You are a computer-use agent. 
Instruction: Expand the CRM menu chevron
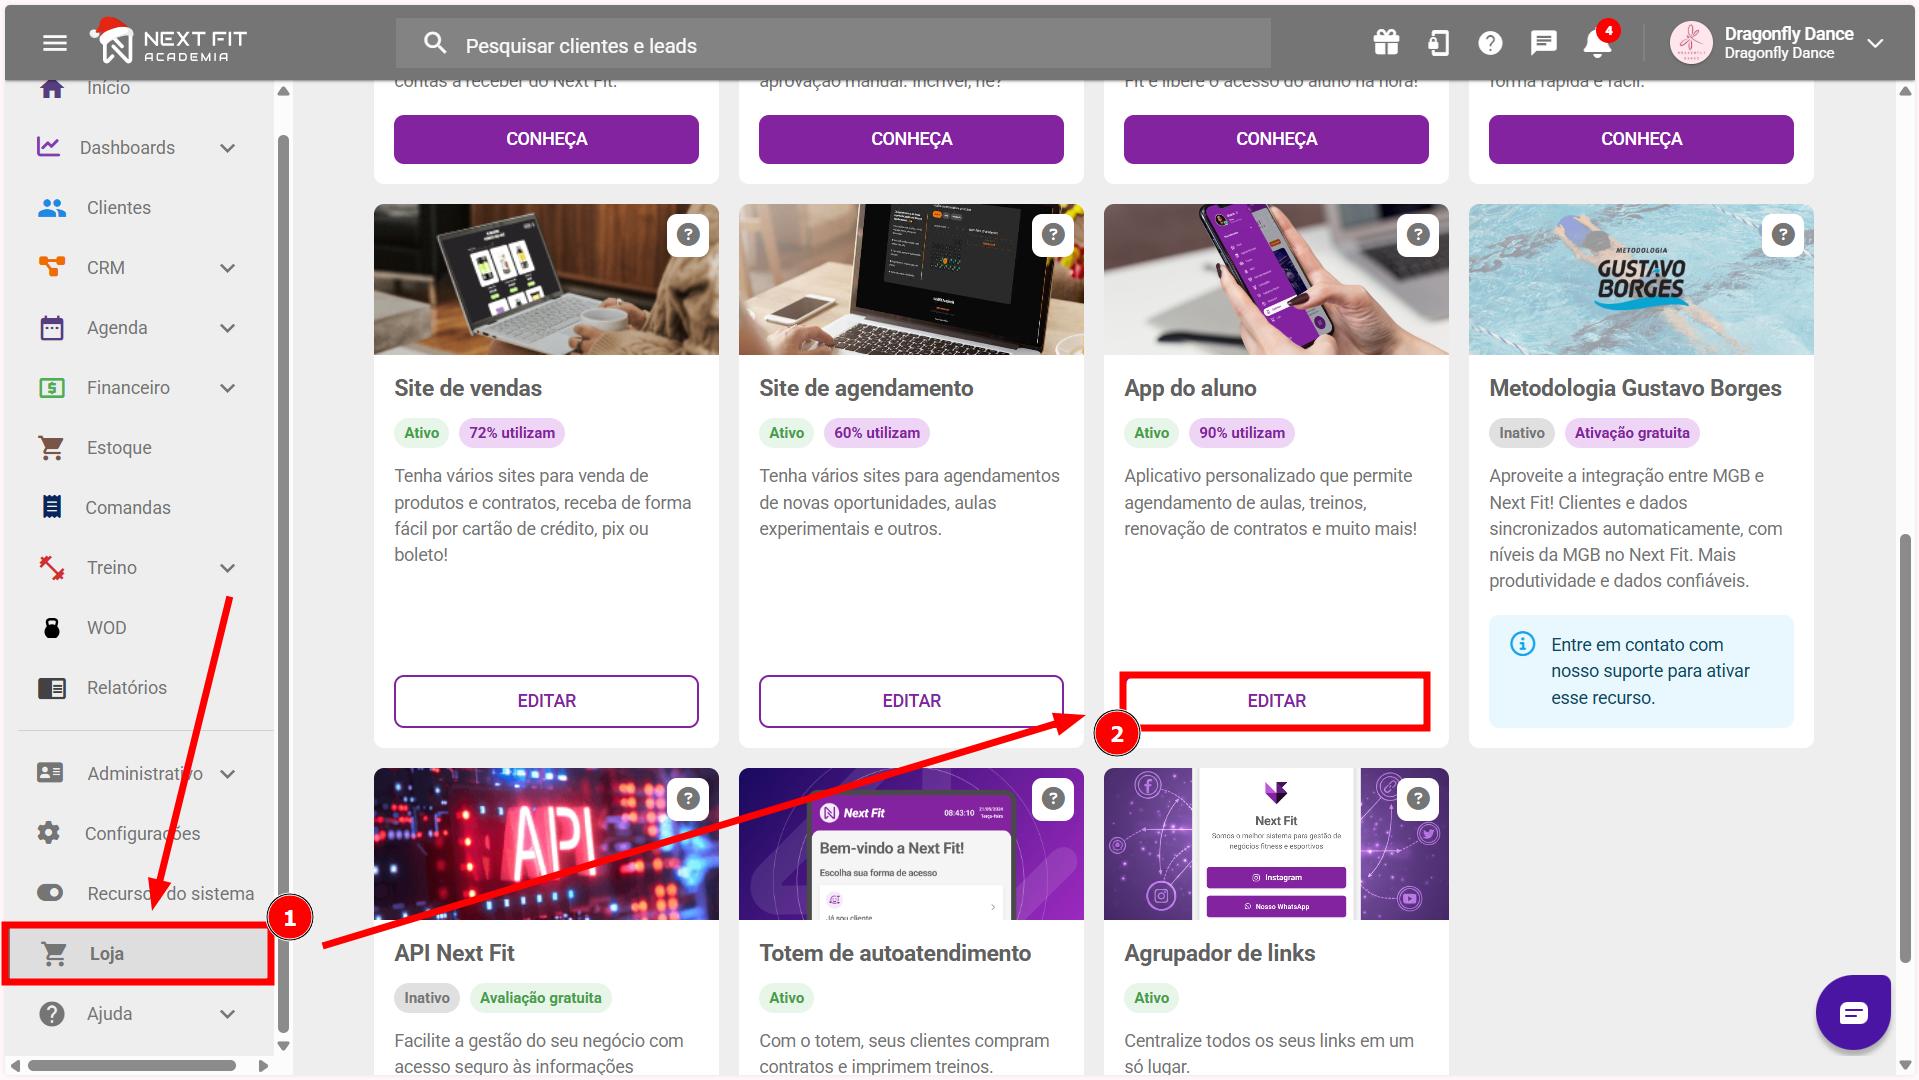228,268
